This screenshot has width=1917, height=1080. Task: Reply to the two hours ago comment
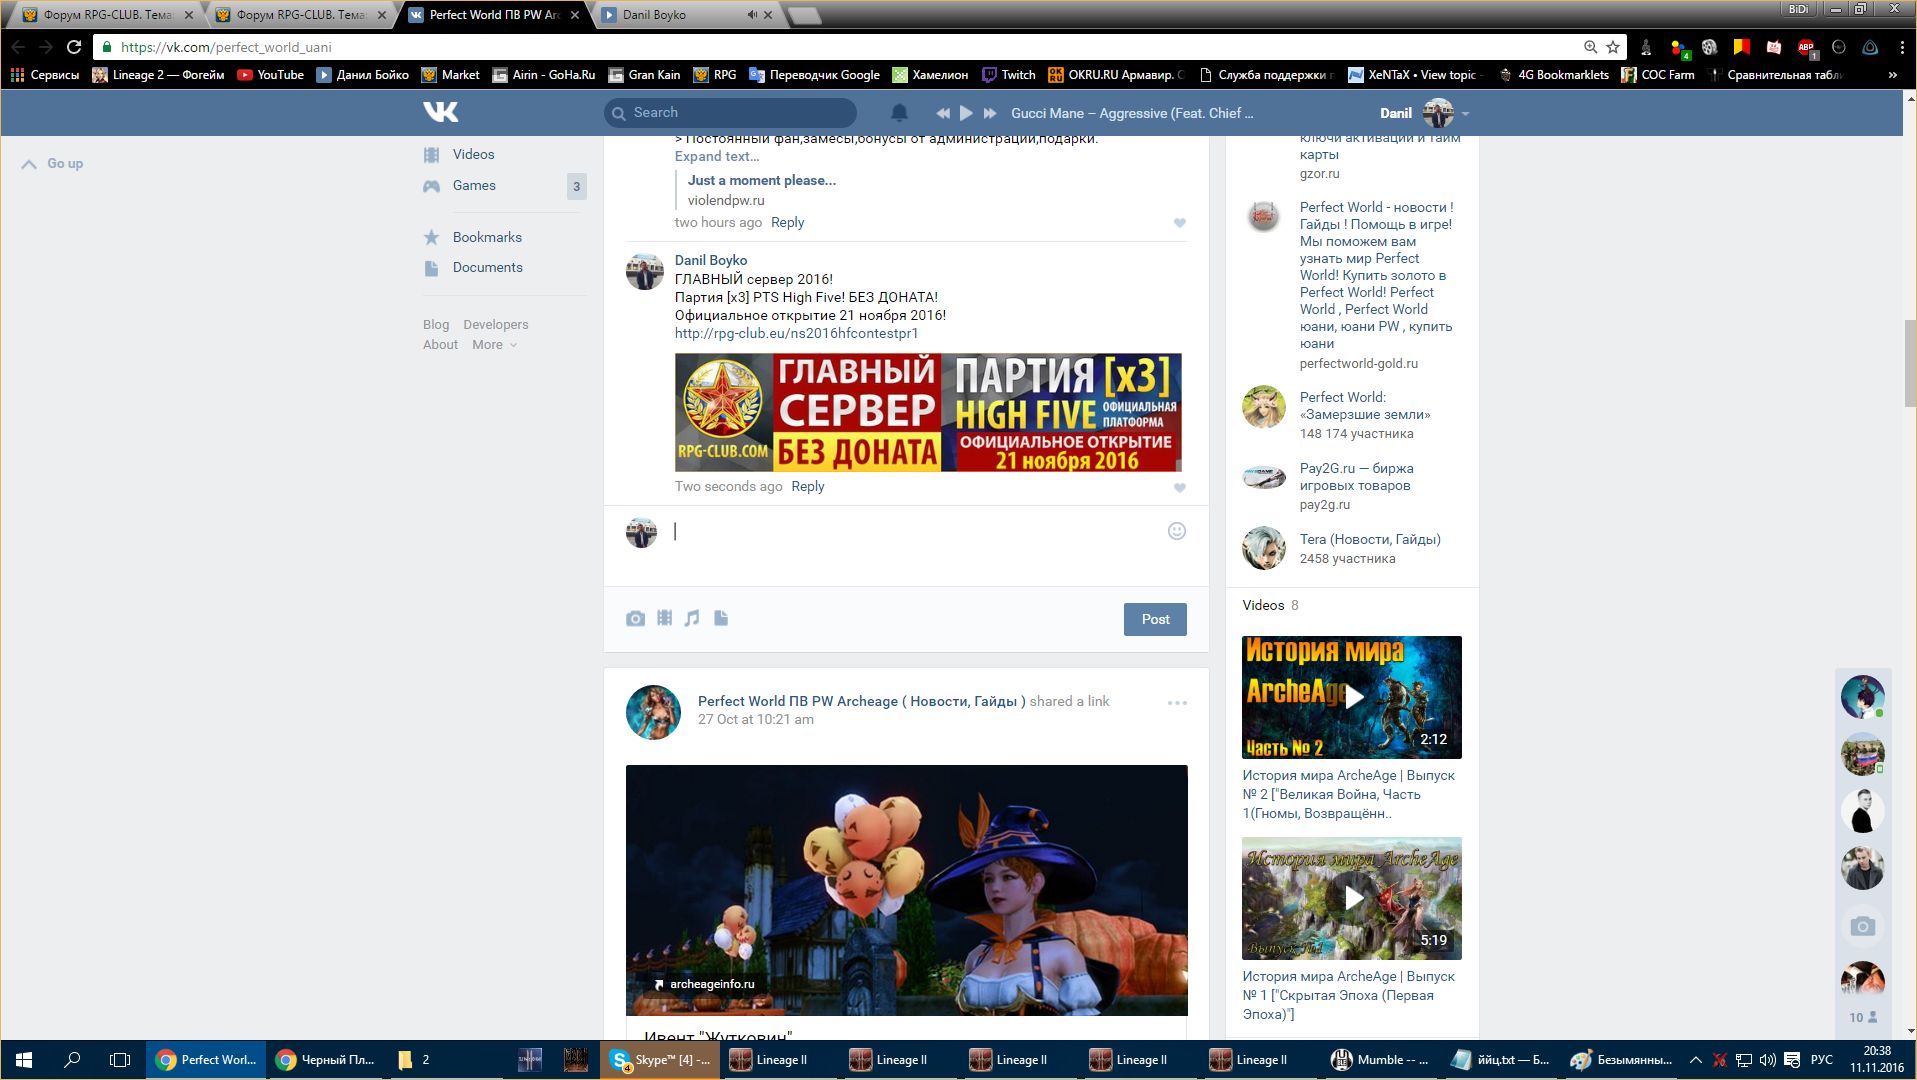tap(788, 222)
